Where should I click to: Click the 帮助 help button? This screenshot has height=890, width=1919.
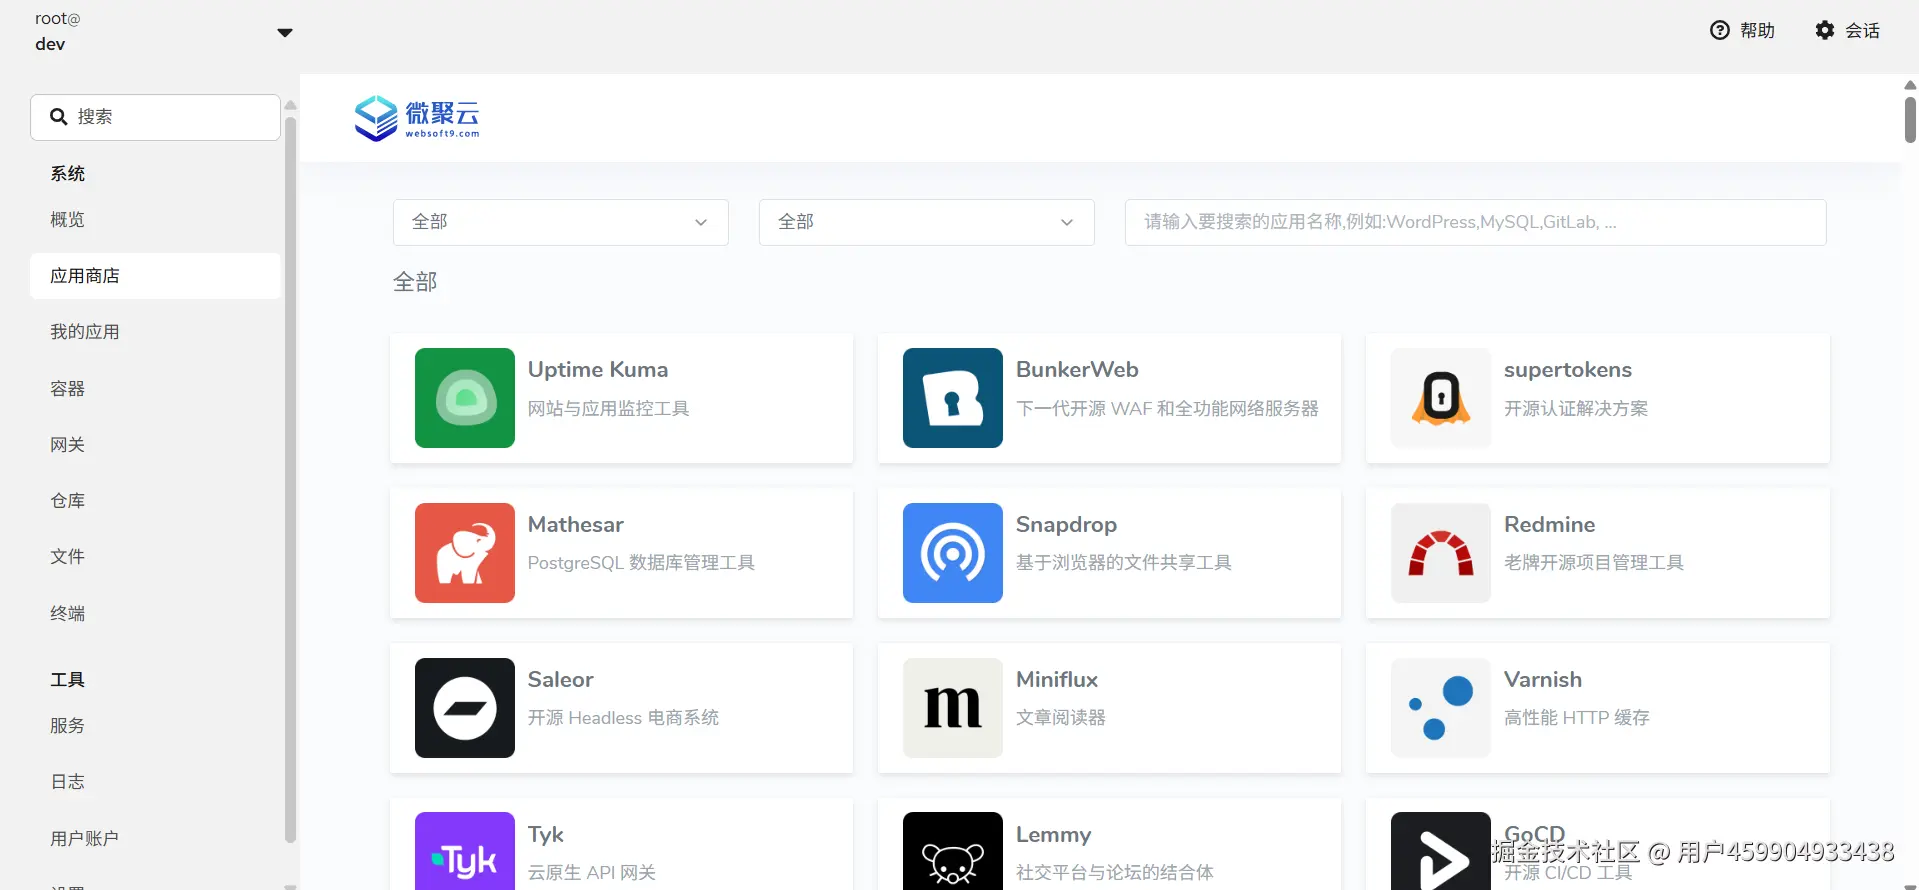(1742, 30)
